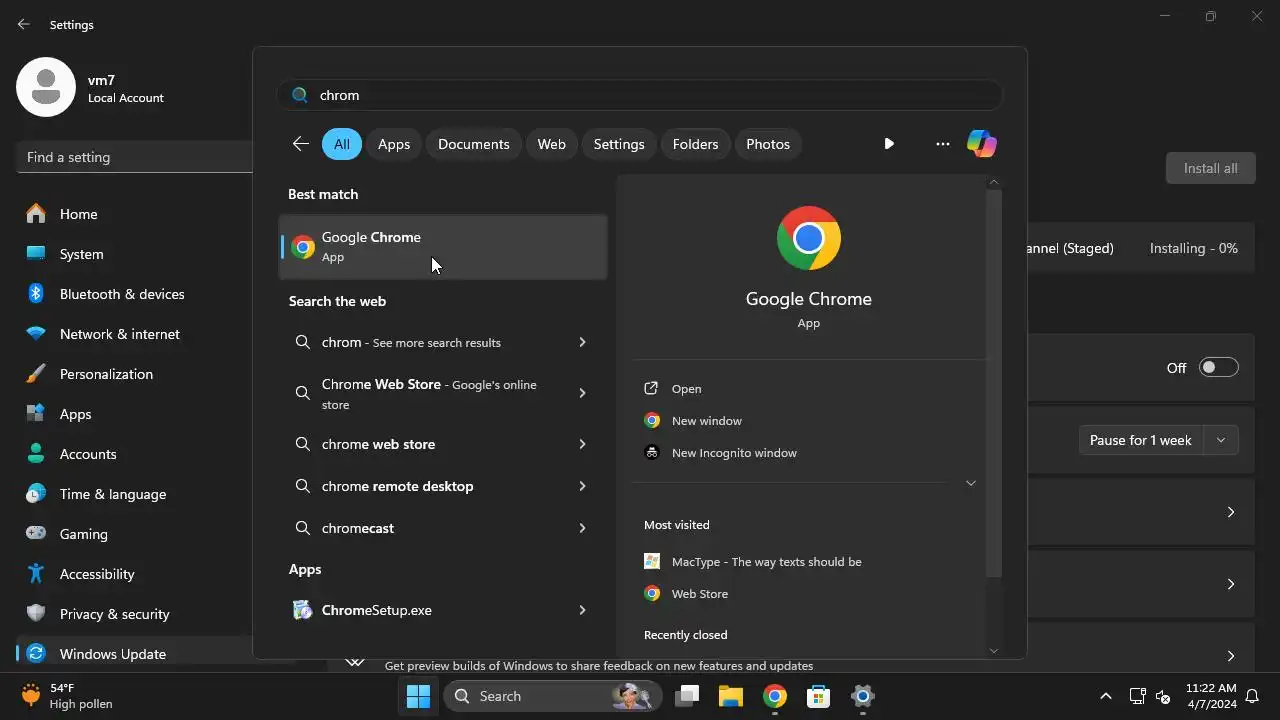Click the preview pane vertical scrollbar
The image size is (1280, 720).
click(x=994, y=383)
